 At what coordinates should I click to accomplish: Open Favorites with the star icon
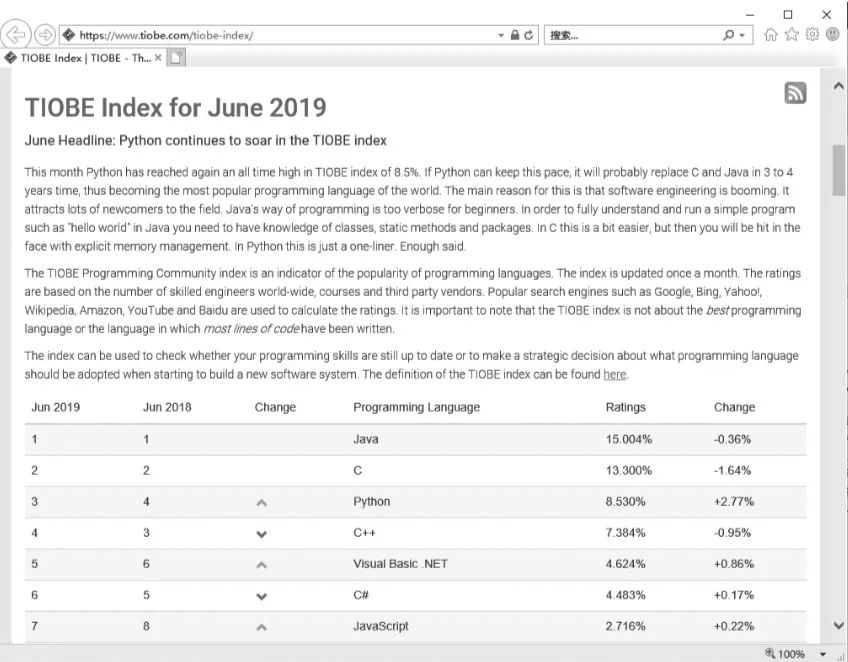(x=791, y=35)
